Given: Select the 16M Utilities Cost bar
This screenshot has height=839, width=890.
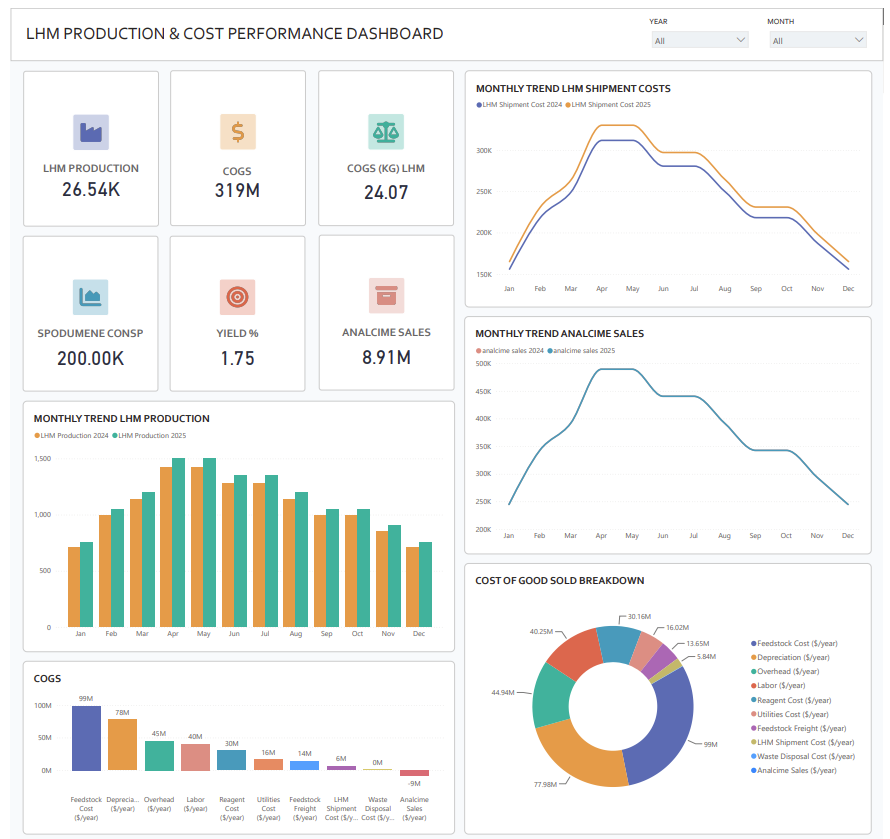Looking at the screenshot, I should pyautogui.click(x=268, y=765).
